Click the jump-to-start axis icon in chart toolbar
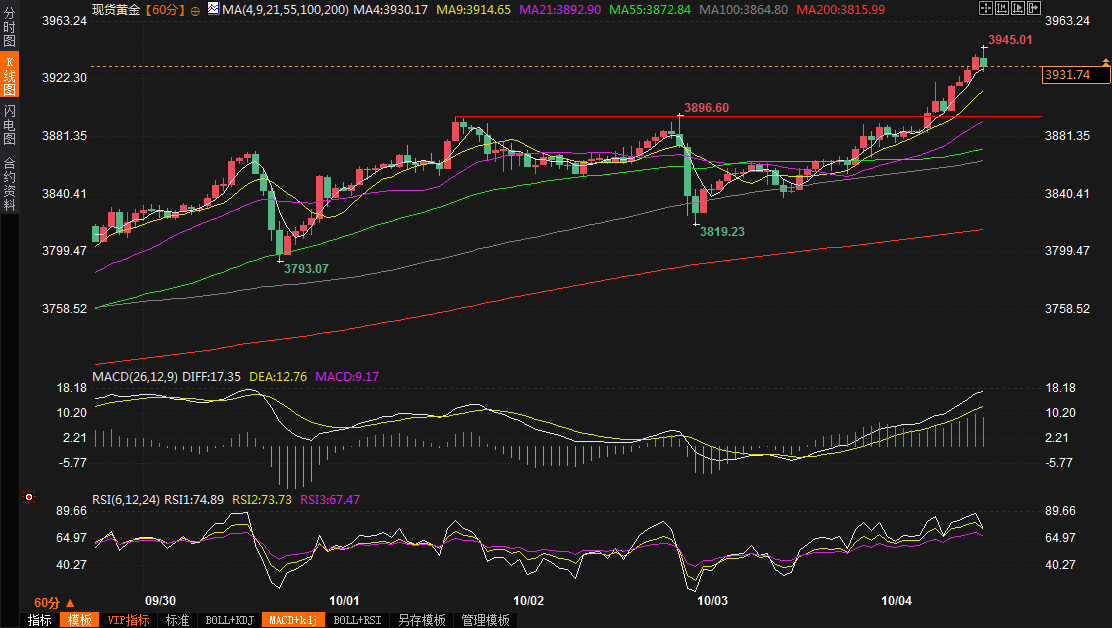Image resolution: width=1112 pixels, height=628 pixels. 1001,9
